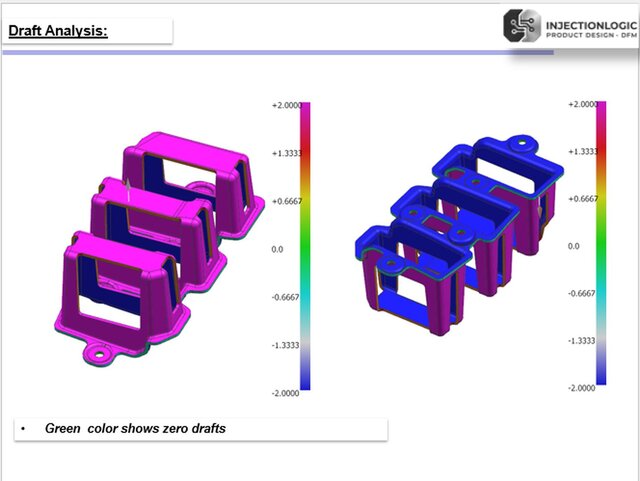
Task: Select the +2.0000 label on left scale
Action: pos(285,105)
